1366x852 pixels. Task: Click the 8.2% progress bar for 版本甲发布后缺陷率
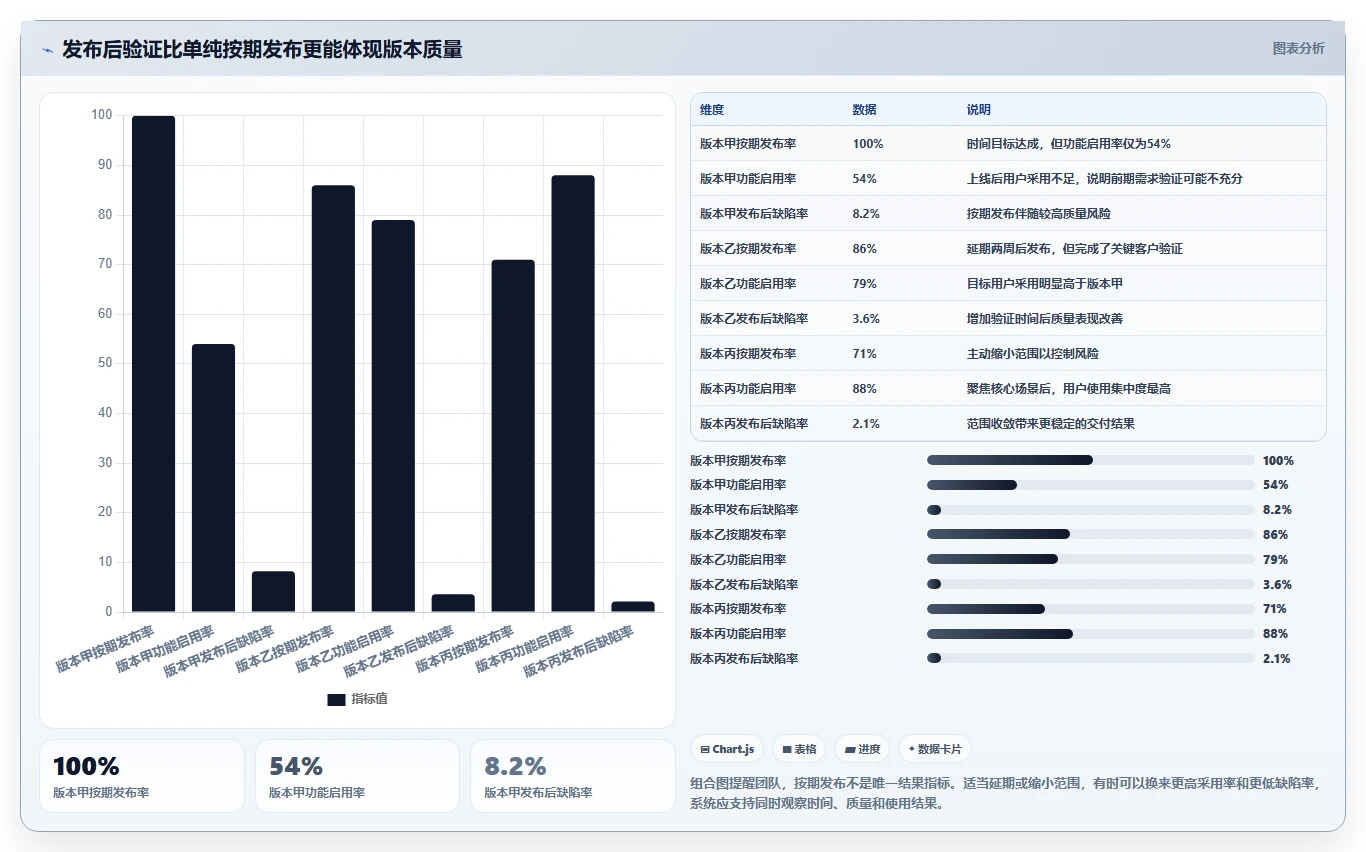pos(1091,510)
